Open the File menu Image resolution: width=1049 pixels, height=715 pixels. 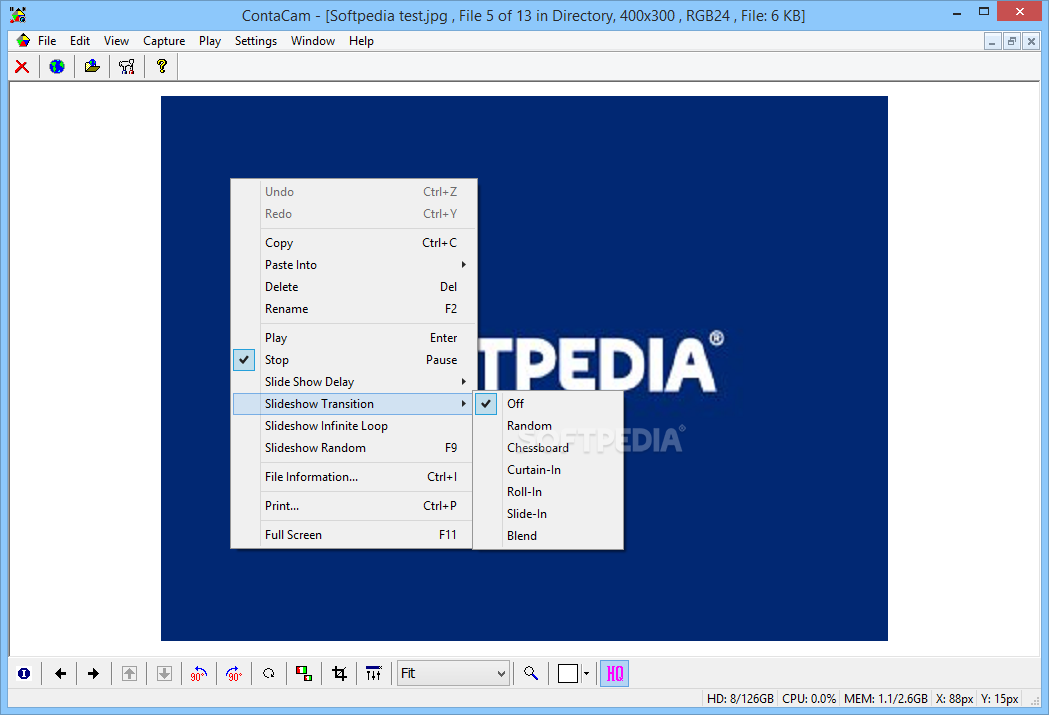47,41
